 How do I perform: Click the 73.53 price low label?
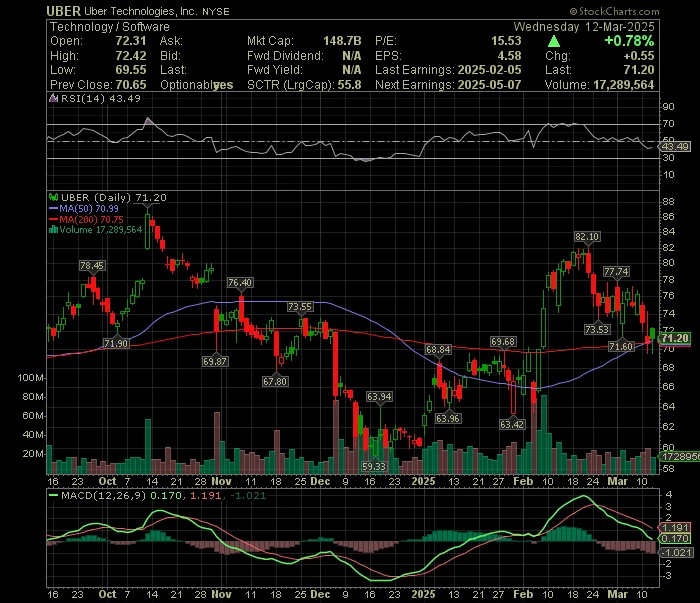pos(597,329)
